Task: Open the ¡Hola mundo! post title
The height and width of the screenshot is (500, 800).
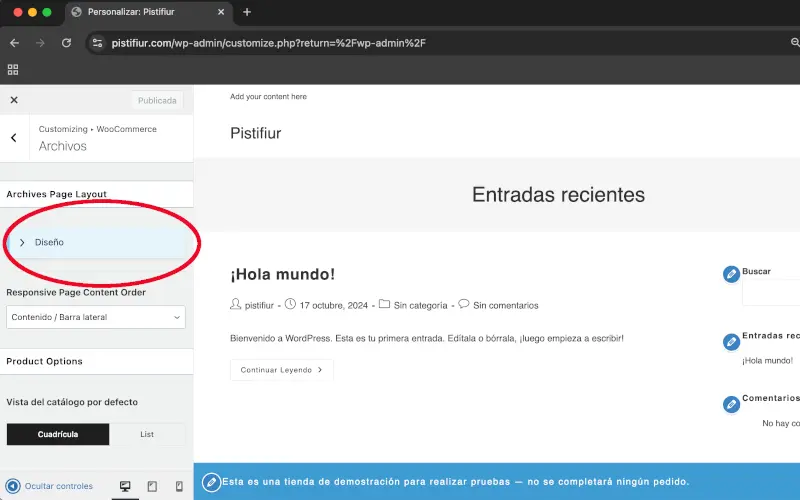Action: click(x=283, y=274)
